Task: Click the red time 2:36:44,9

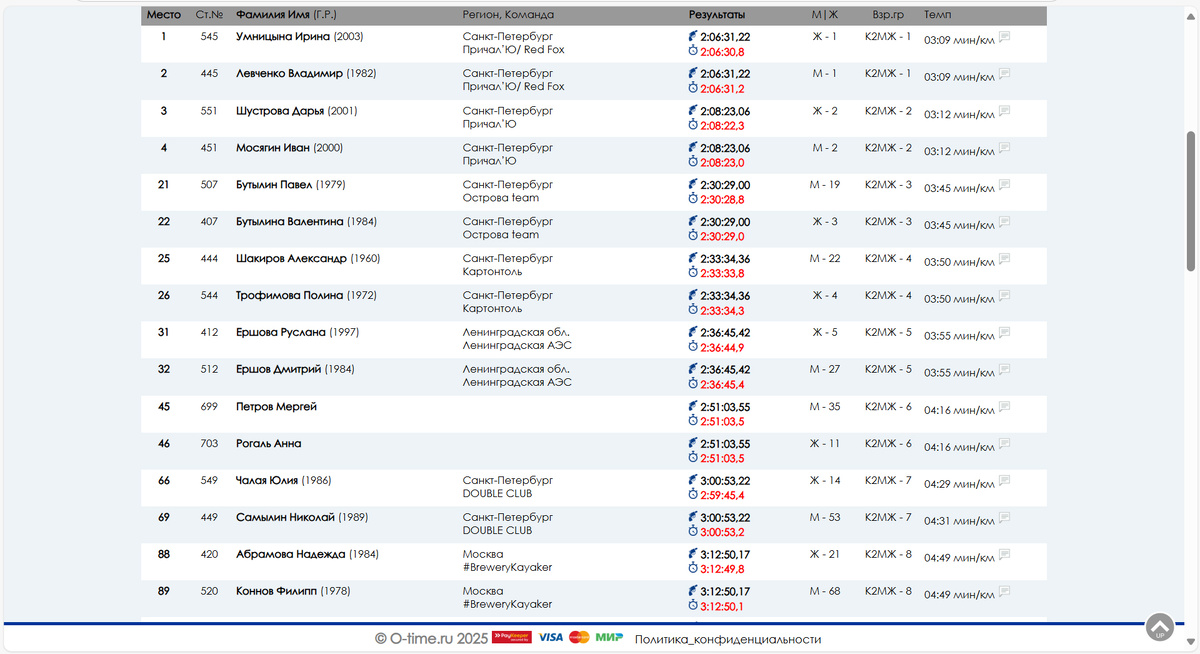Action: point(722,347)
